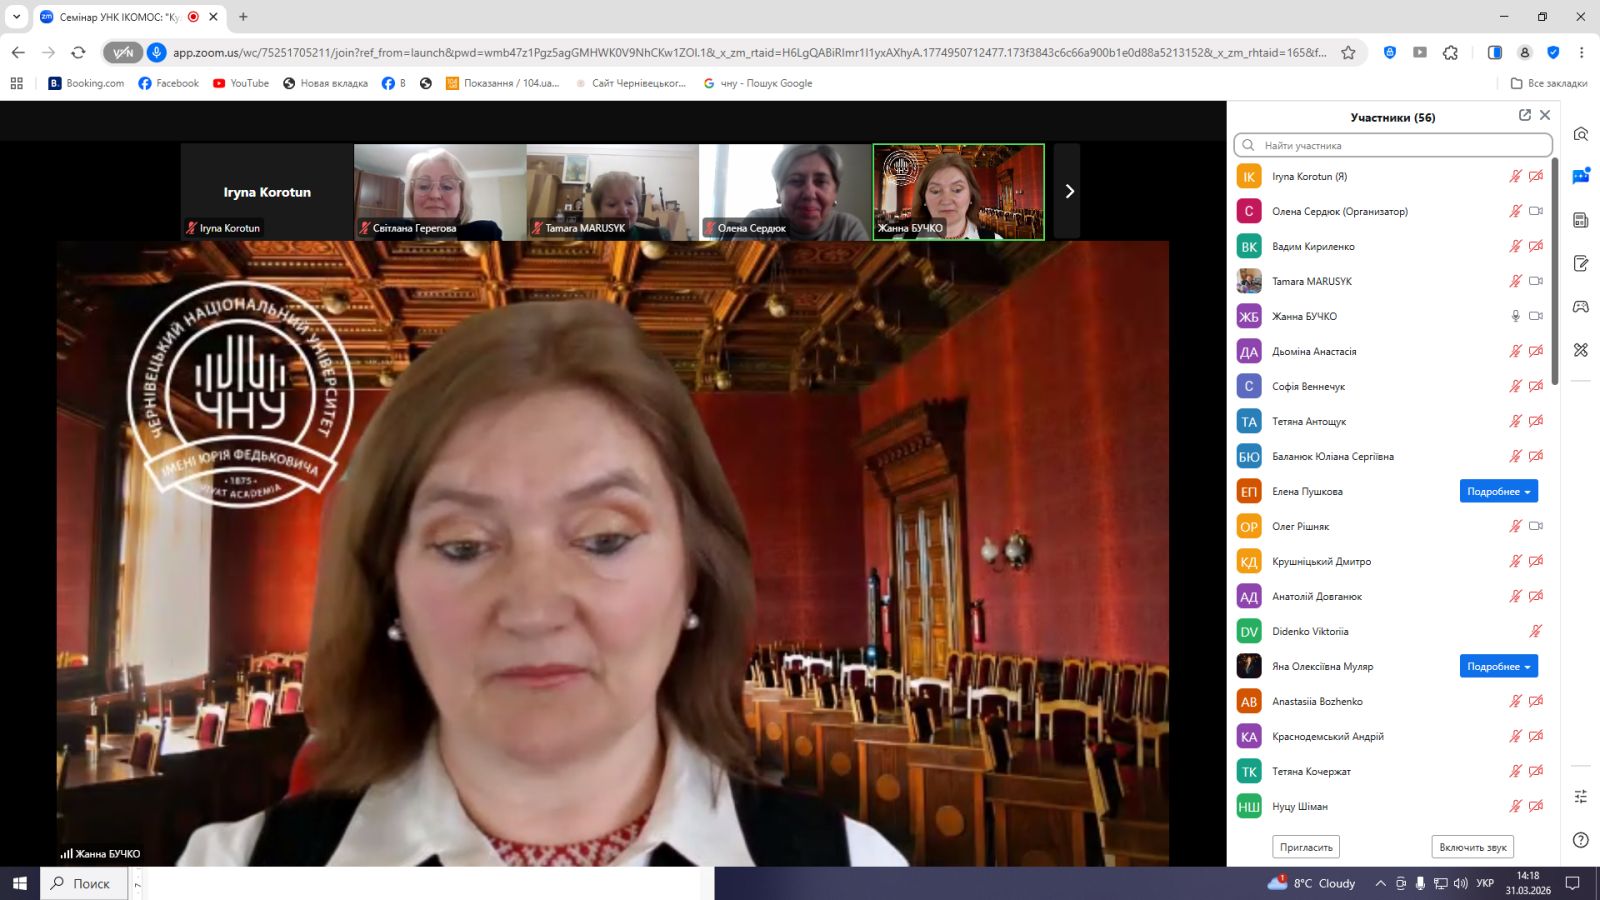
Task: Open the Все закладки folder
Action: tap(1548, 83)
